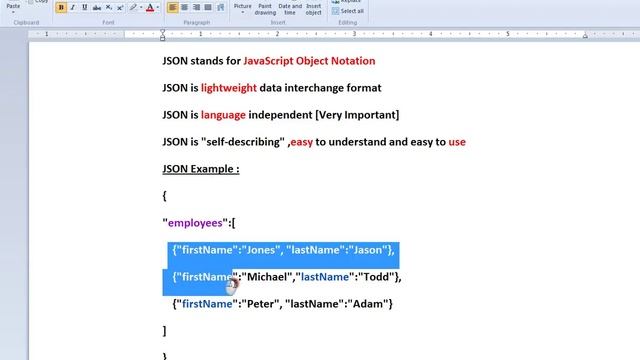Open the Paragraph settings dialog icon
The image size is (640, 360).
(x=221, y=7)
